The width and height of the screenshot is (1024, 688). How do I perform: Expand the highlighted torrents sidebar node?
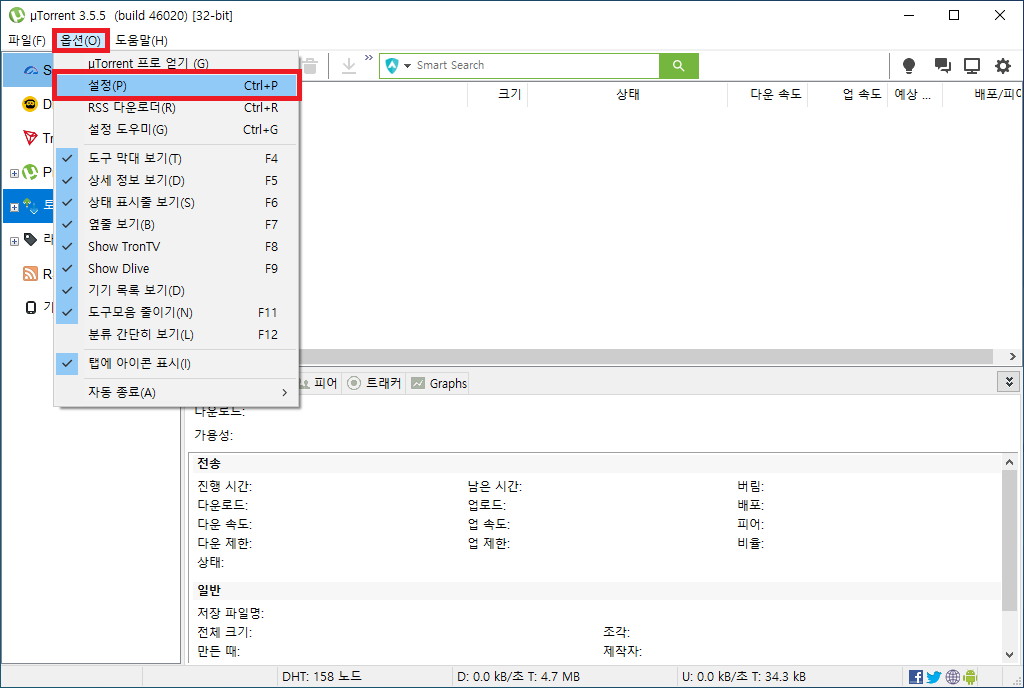[x=14, y=207]
